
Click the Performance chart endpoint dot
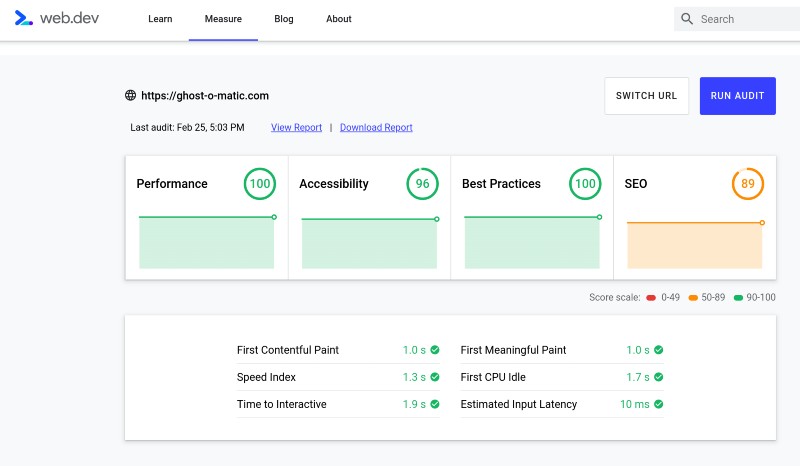[274, 217]
